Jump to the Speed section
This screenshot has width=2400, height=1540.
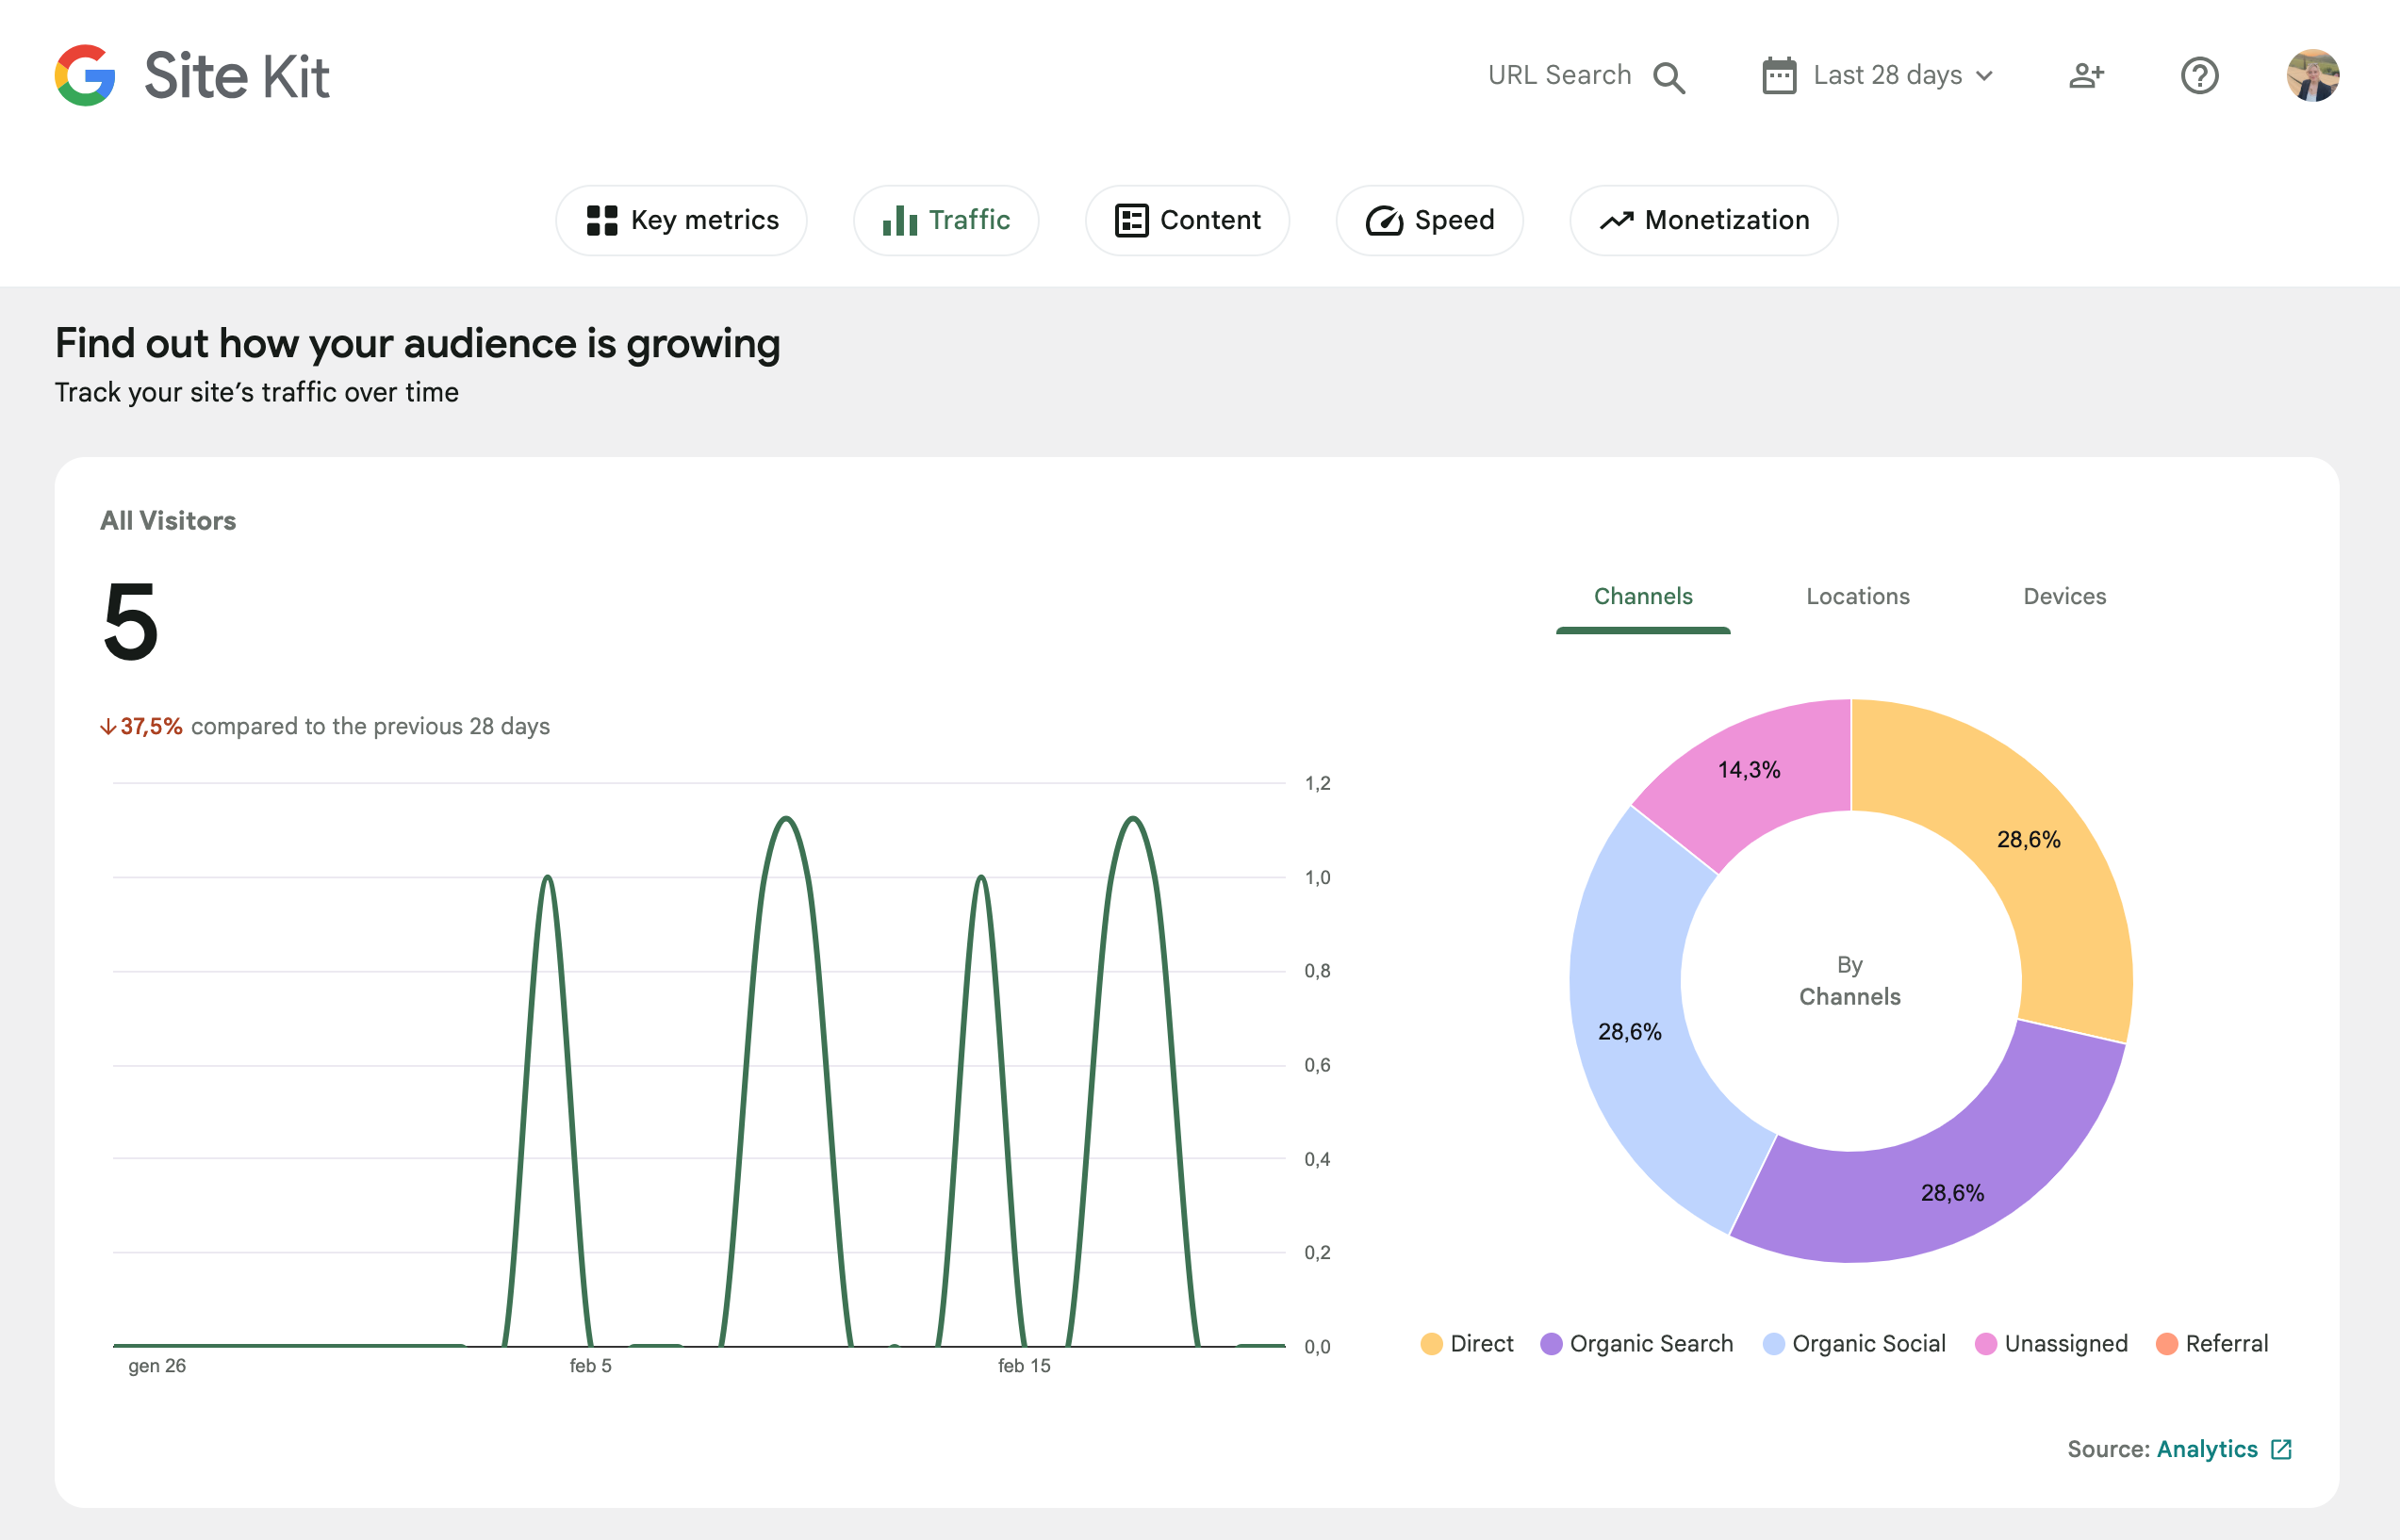[1429, 220]
